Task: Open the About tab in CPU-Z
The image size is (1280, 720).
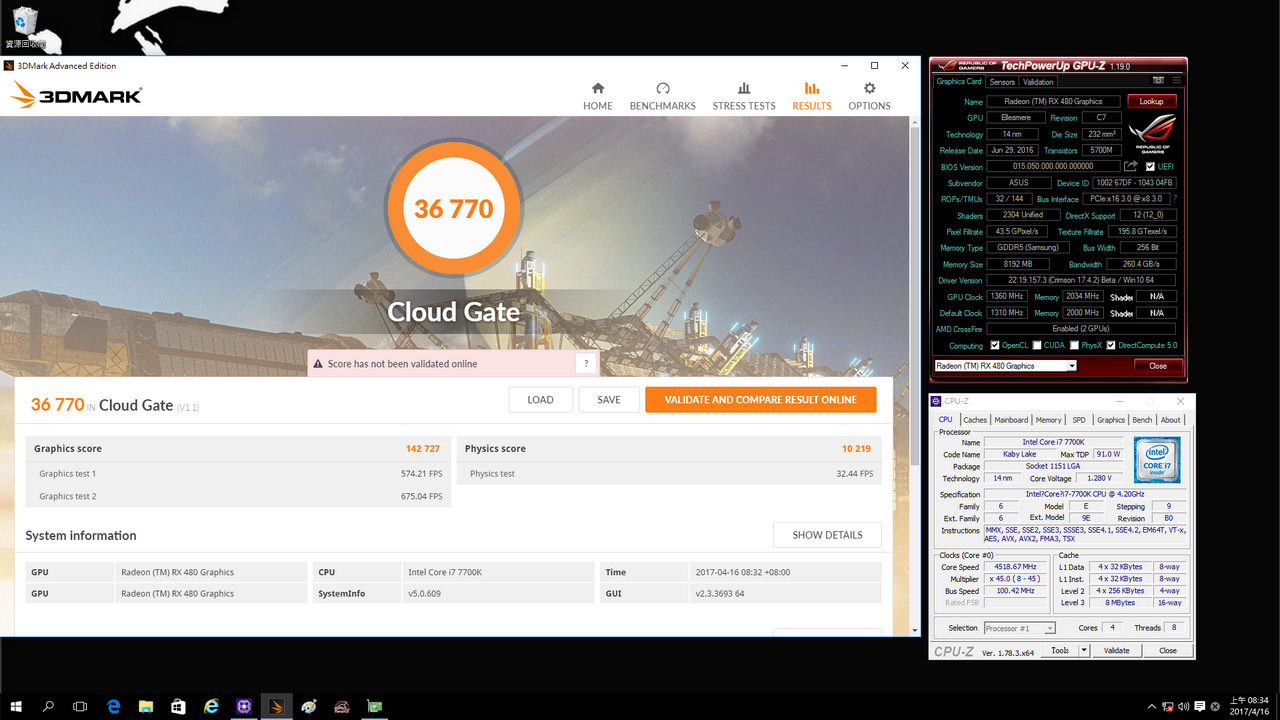Action: click(x=1171, y=420)
